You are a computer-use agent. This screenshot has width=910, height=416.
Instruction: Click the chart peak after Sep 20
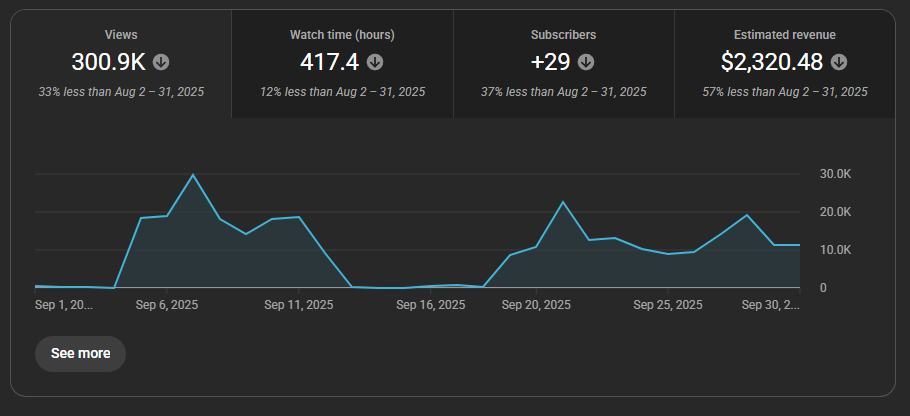563,202
